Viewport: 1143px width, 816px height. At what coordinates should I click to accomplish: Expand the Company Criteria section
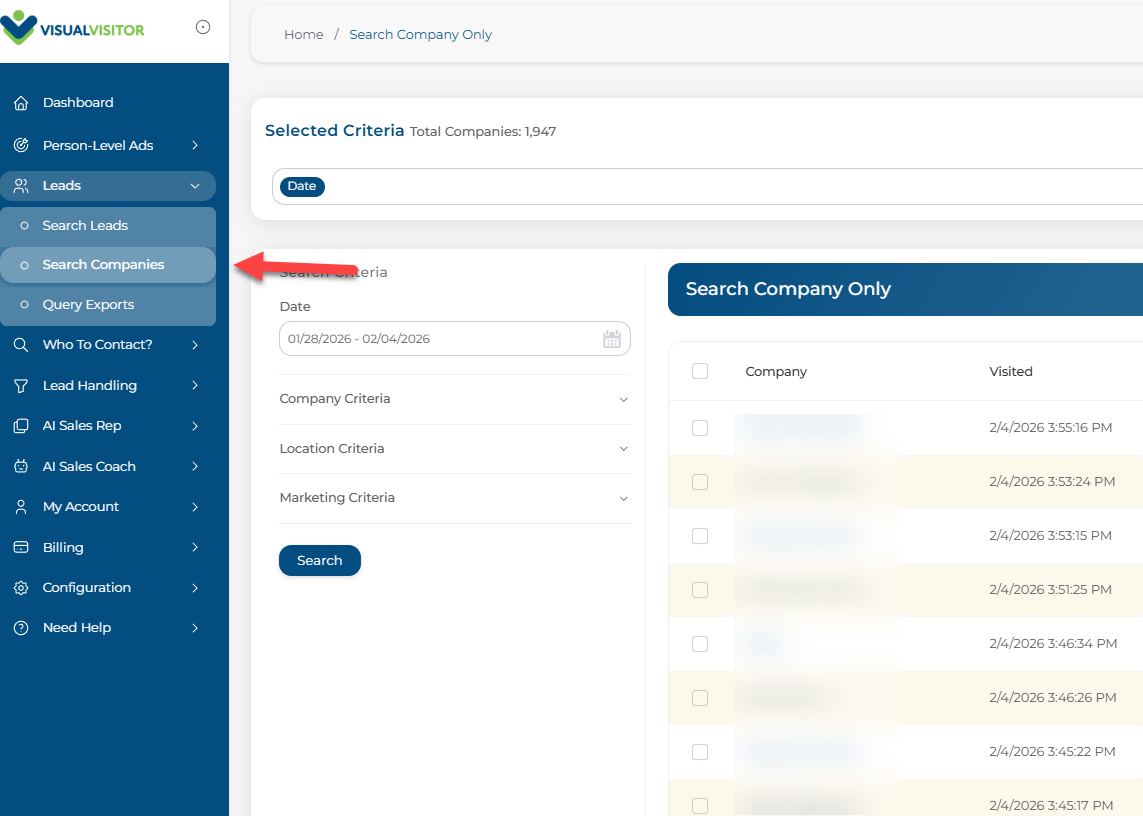coord(454,399)
